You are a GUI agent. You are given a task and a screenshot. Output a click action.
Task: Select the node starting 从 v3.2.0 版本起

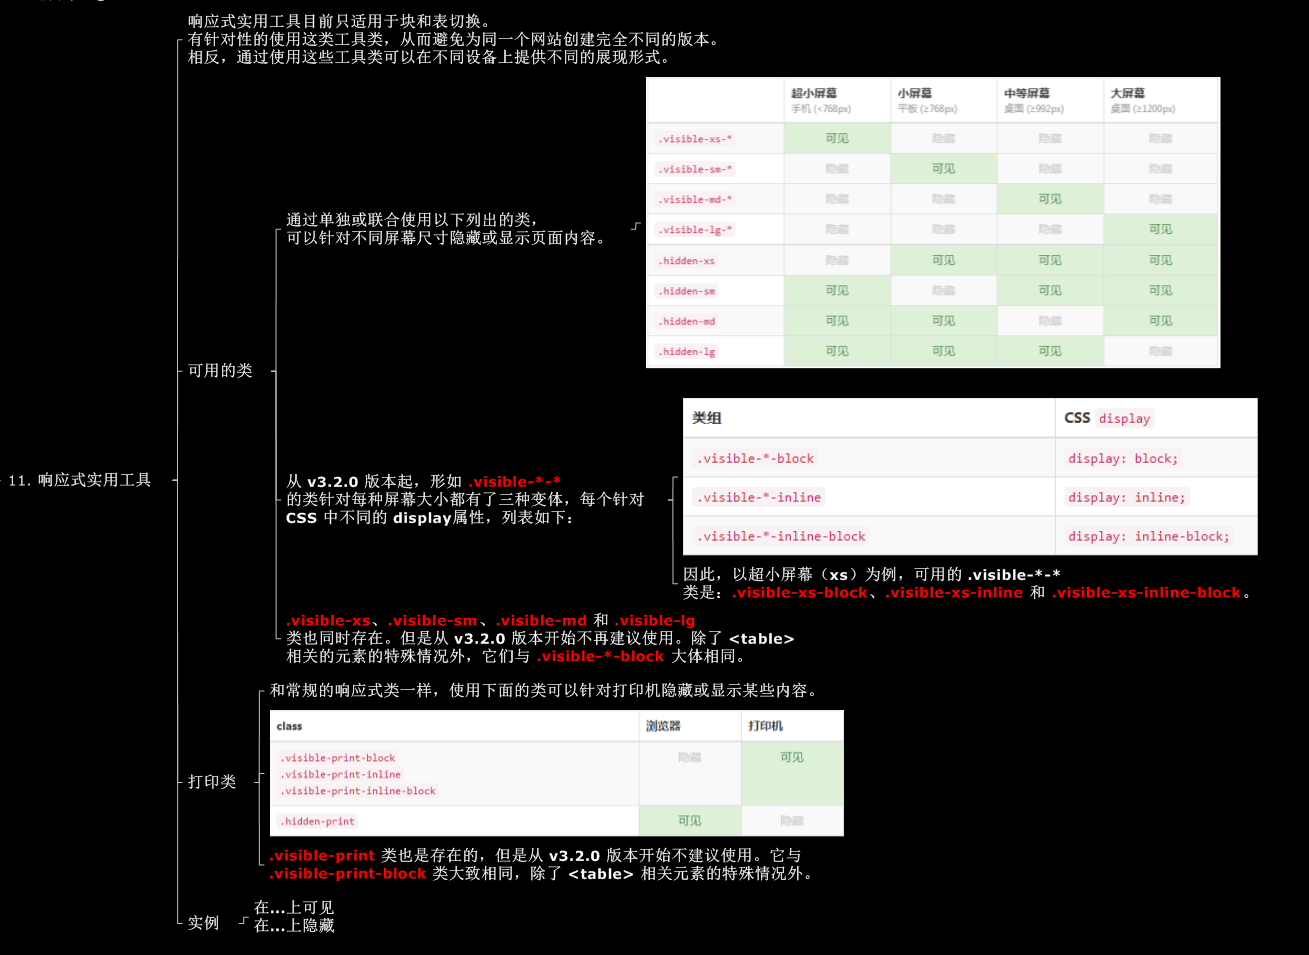(x=465, y=499)
